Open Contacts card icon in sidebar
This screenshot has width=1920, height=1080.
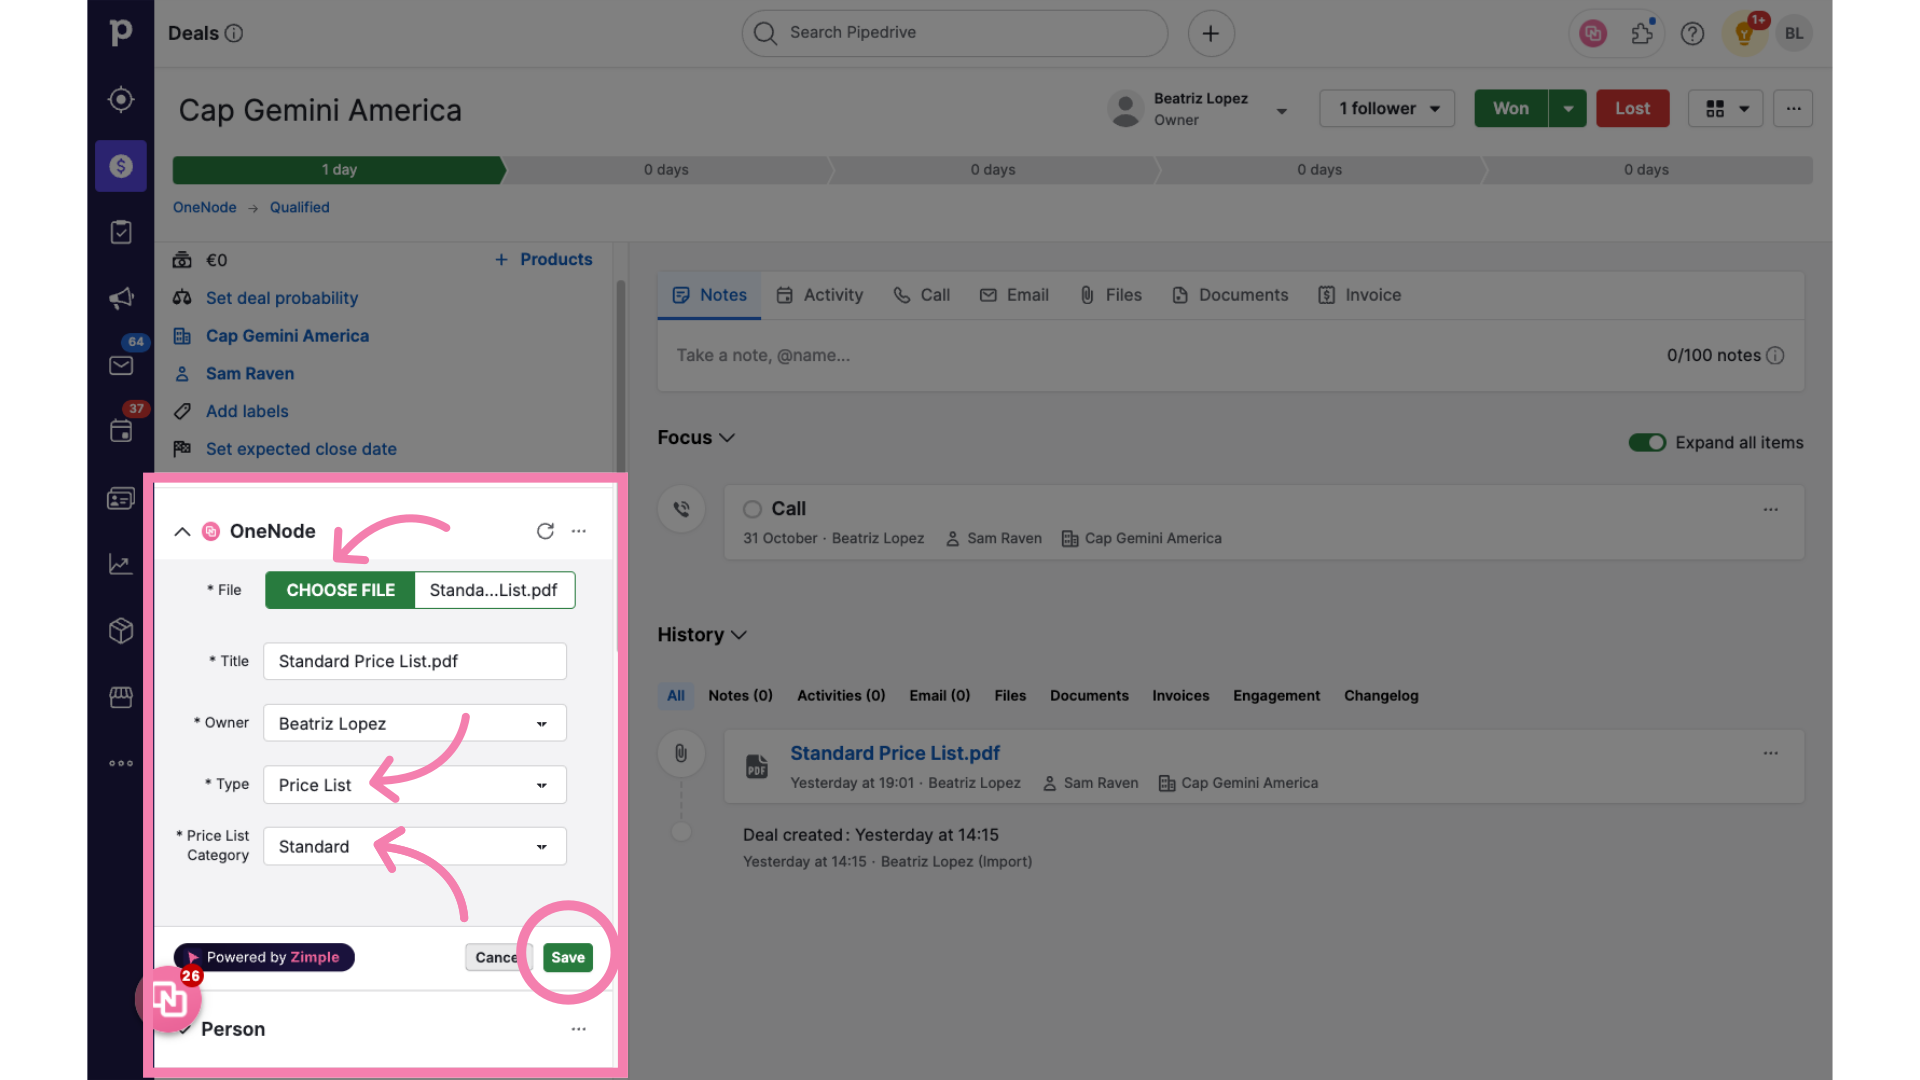121,498
